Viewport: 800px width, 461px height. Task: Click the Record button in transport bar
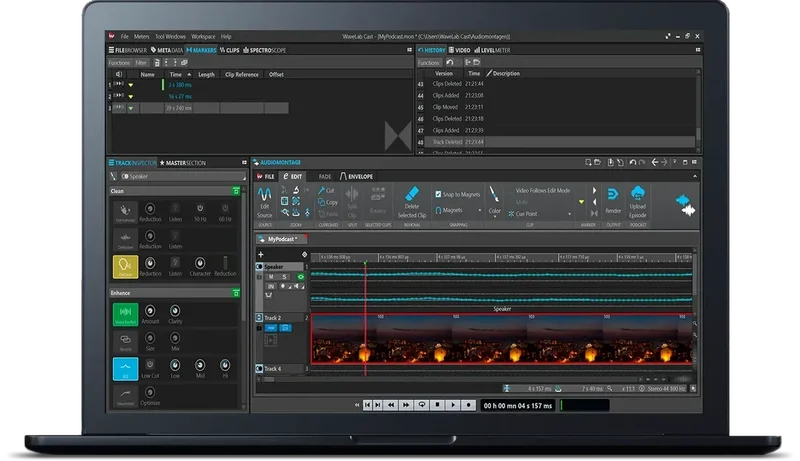tap(468, 405)
